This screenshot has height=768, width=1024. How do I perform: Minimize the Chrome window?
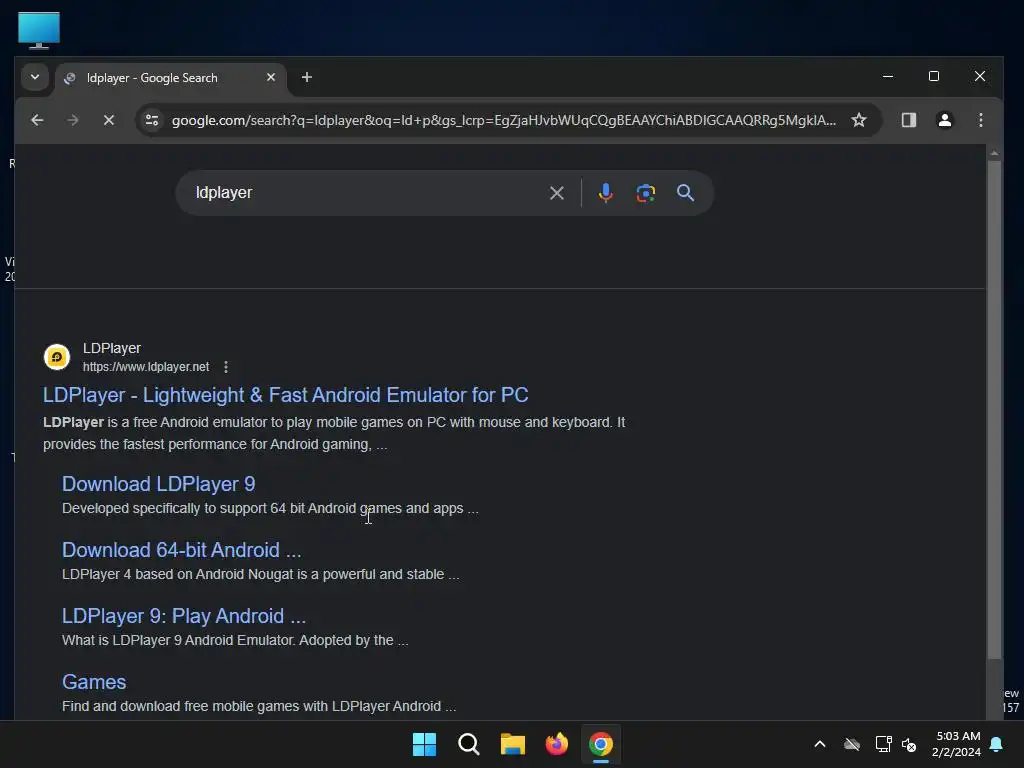click(x=888, y=76)
